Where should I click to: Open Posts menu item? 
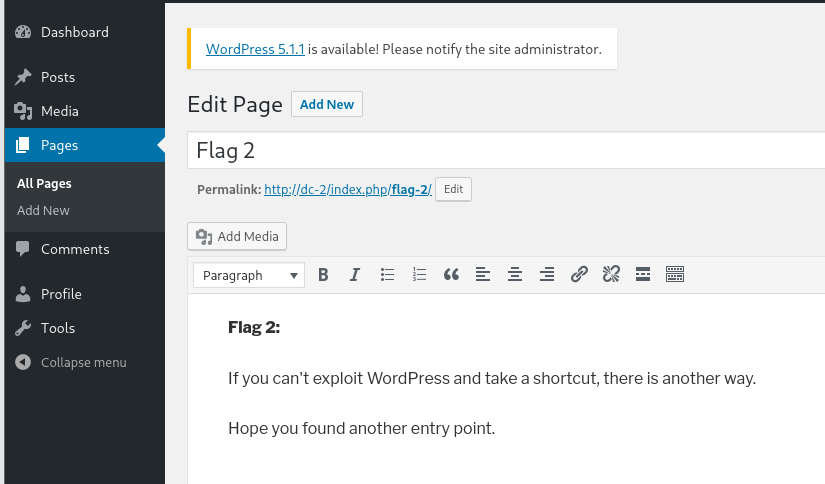click(x=85, y=77)
